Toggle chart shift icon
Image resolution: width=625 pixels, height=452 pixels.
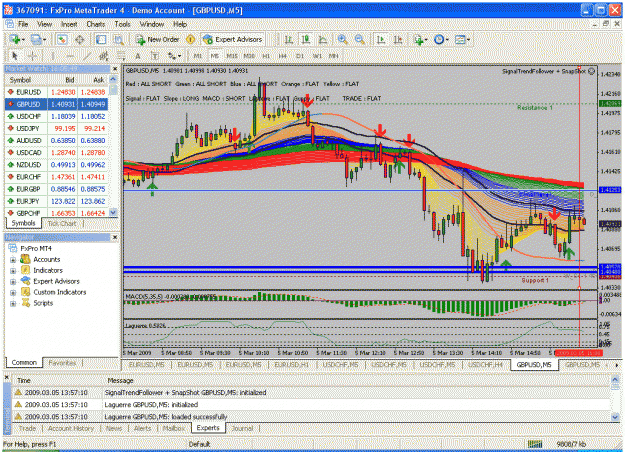pos(398,39)
